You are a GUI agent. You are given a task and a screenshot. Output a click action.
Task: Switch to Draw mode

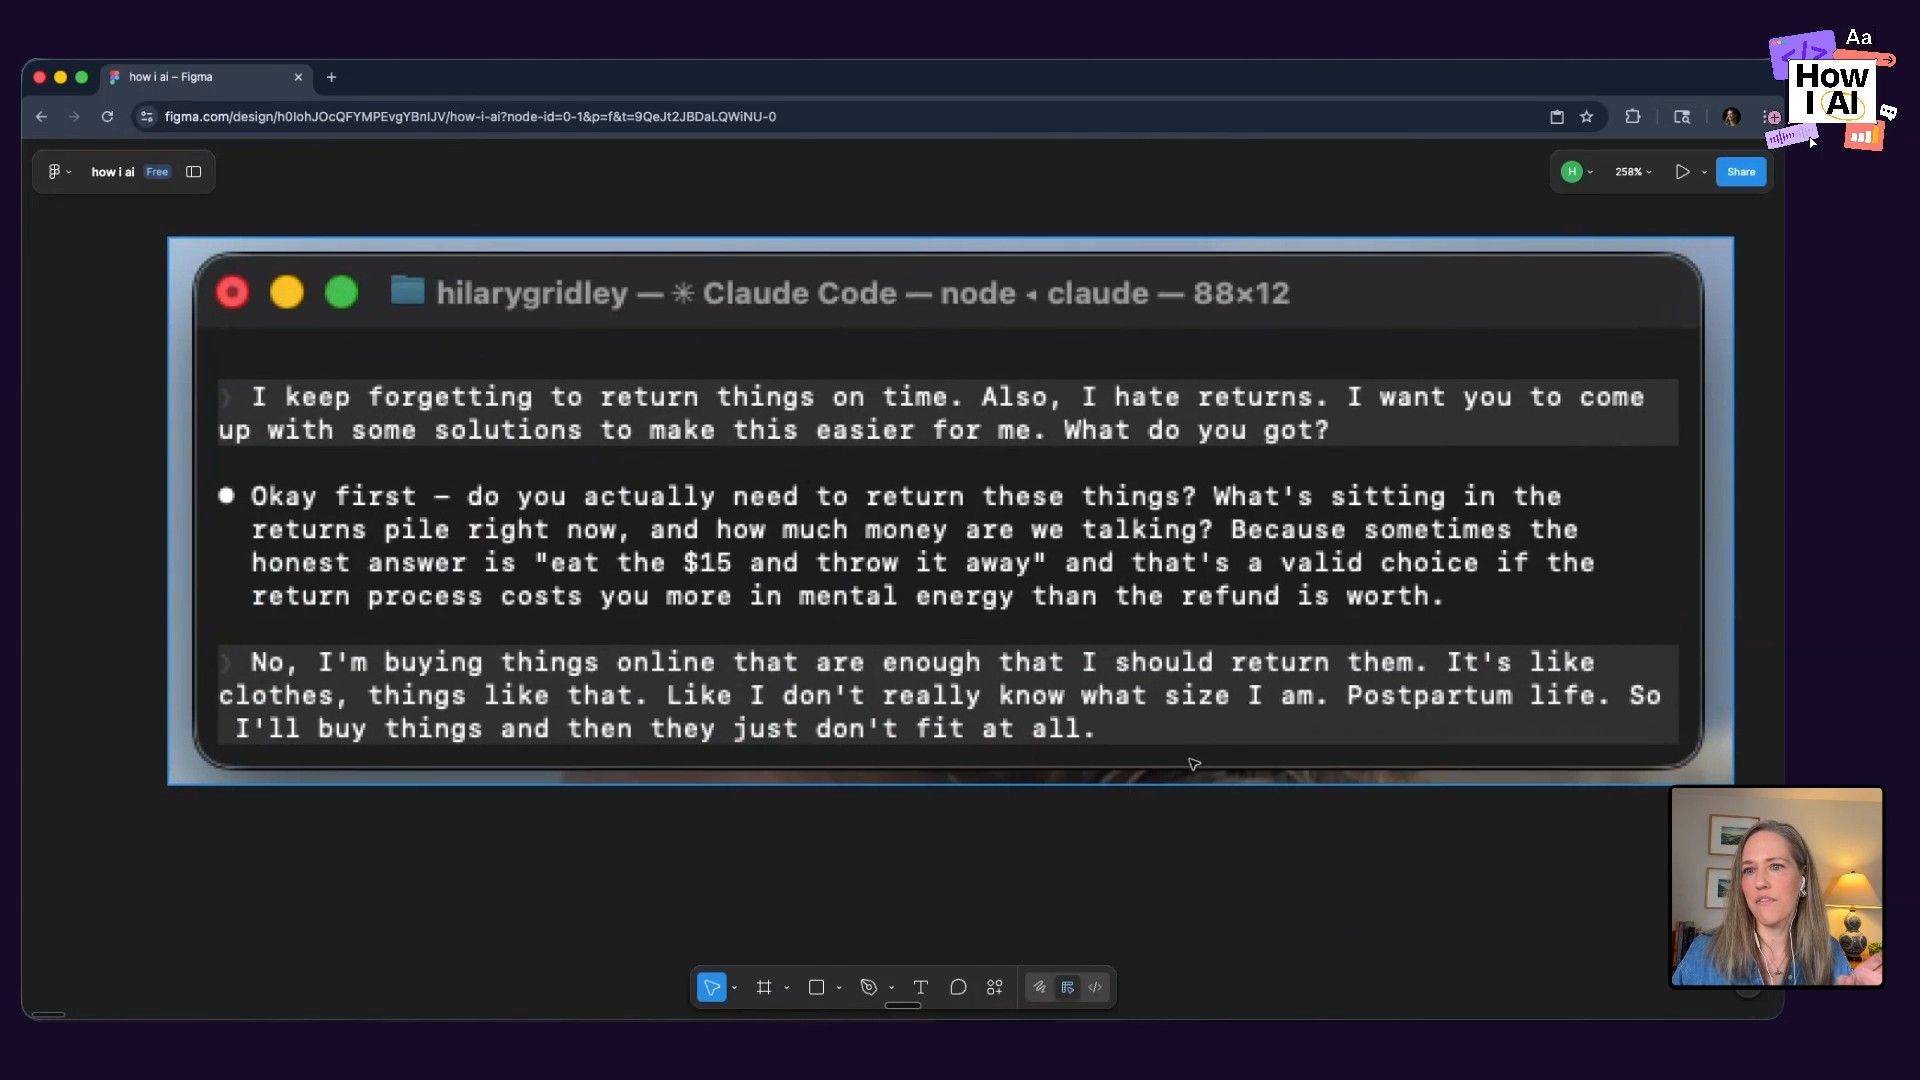[1040, 987]
